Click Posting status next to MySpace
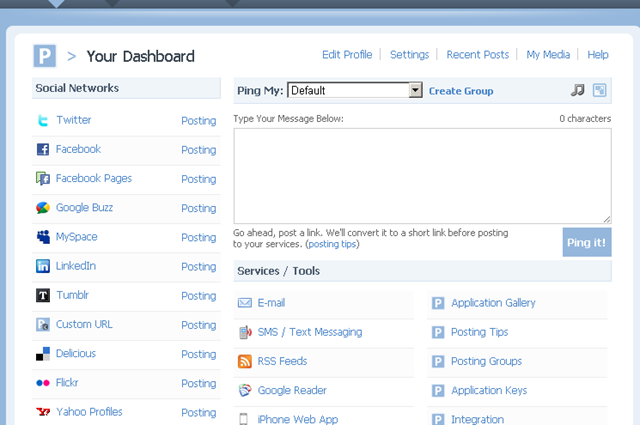The image size is (640, 425). pos(198,238)
